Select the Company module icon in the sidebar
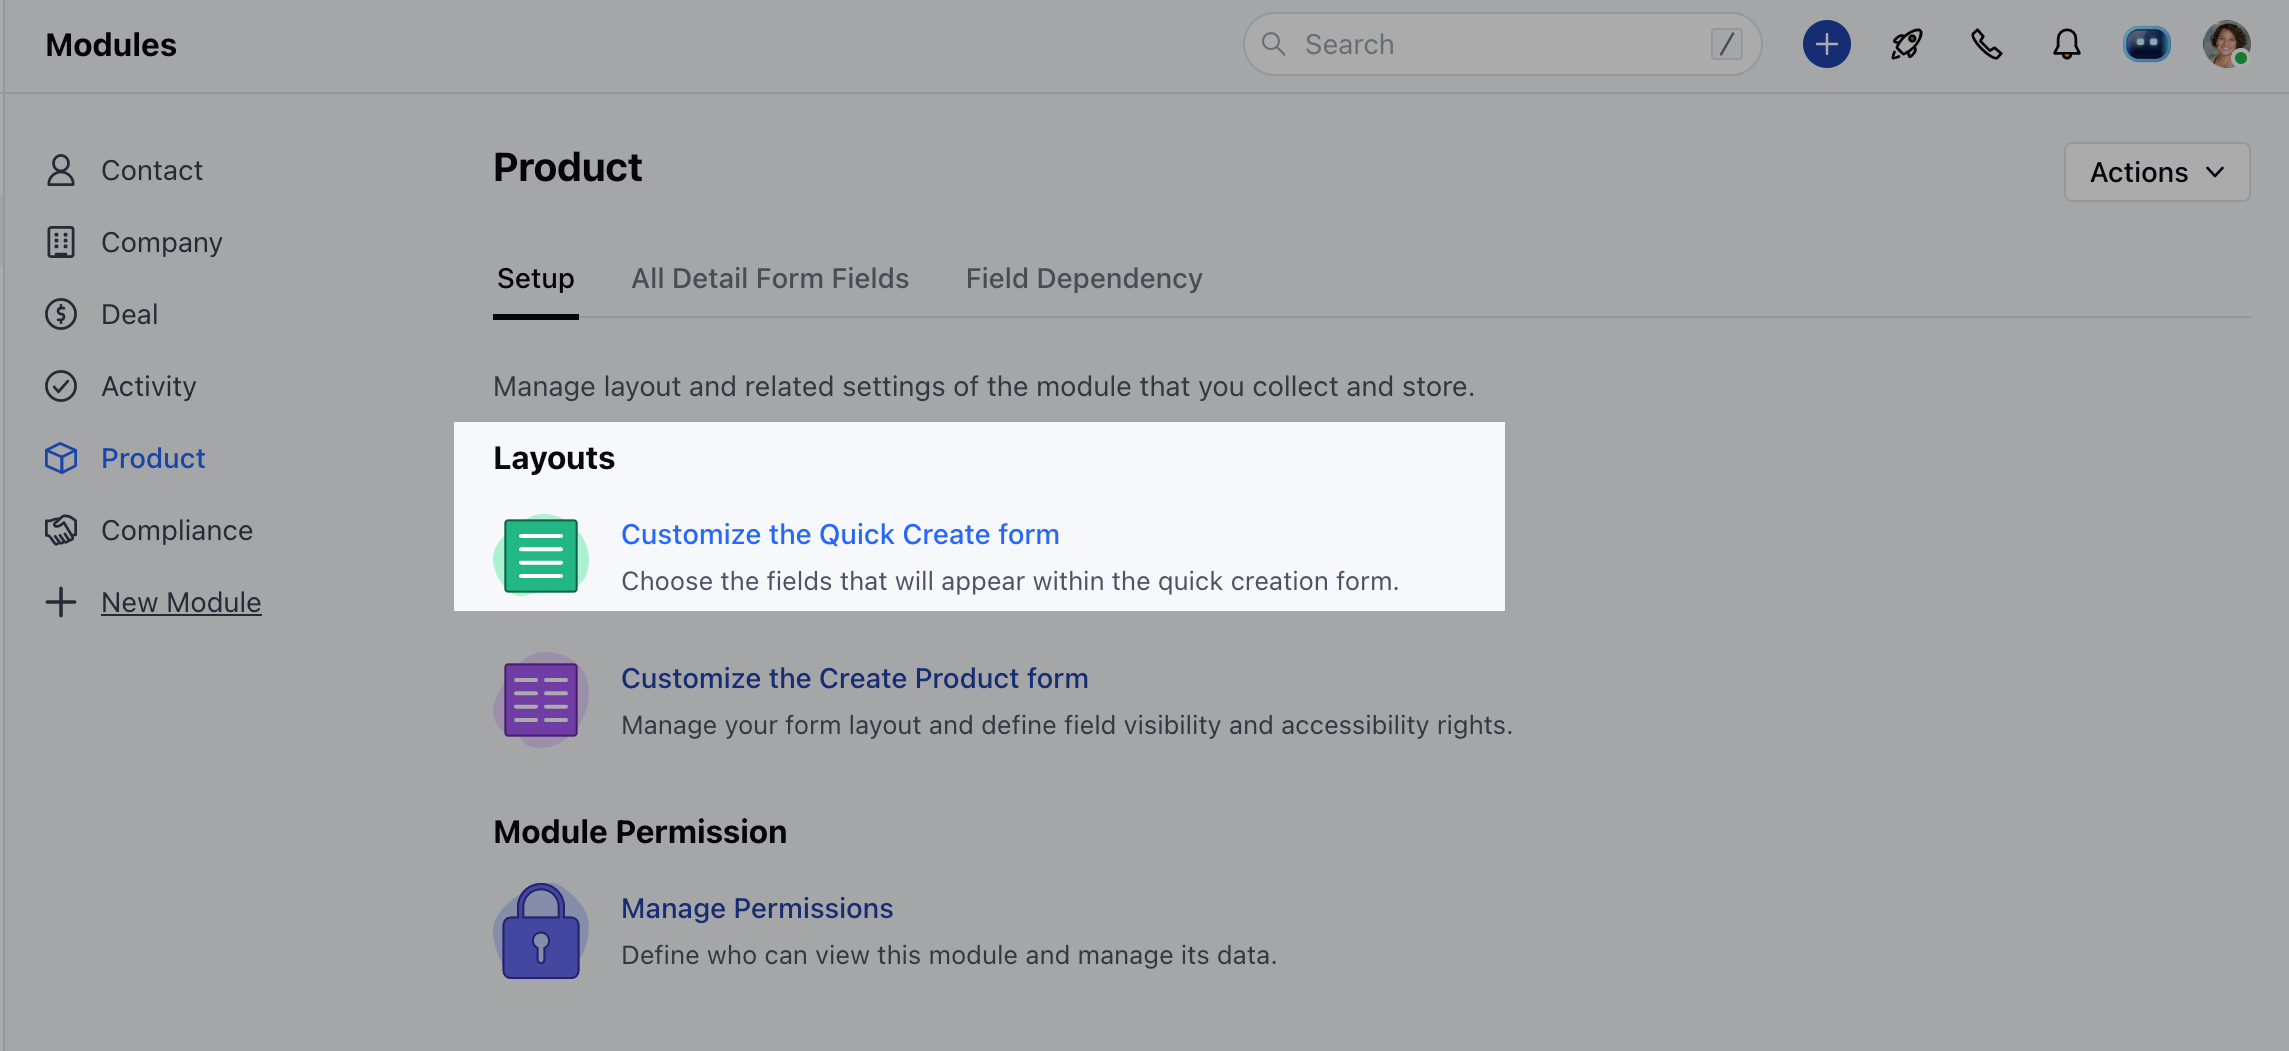 [x=61, y=241]
